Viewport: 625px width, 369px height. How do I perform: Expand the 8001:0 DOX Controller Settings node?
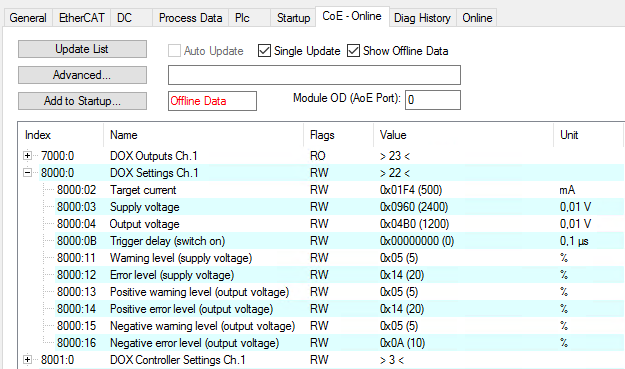(27, 360)
